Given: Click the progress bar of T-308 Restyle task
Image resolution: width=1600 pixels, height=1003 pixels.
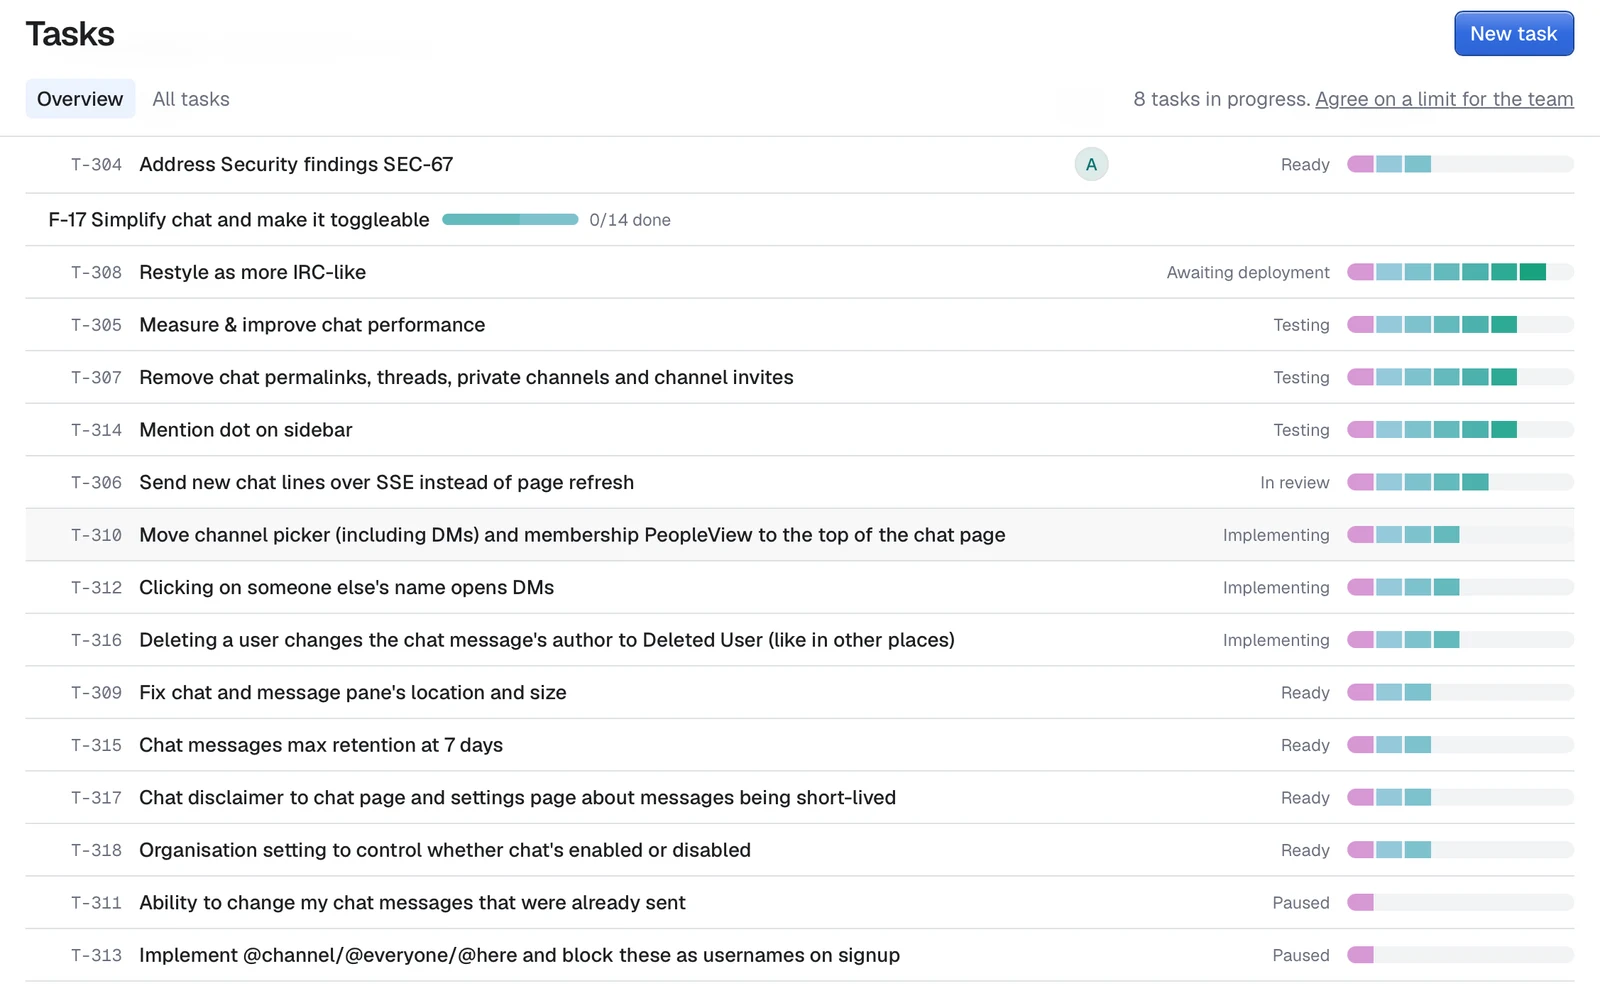Looking at the screenshot, I should click(x=1460, y=272).
